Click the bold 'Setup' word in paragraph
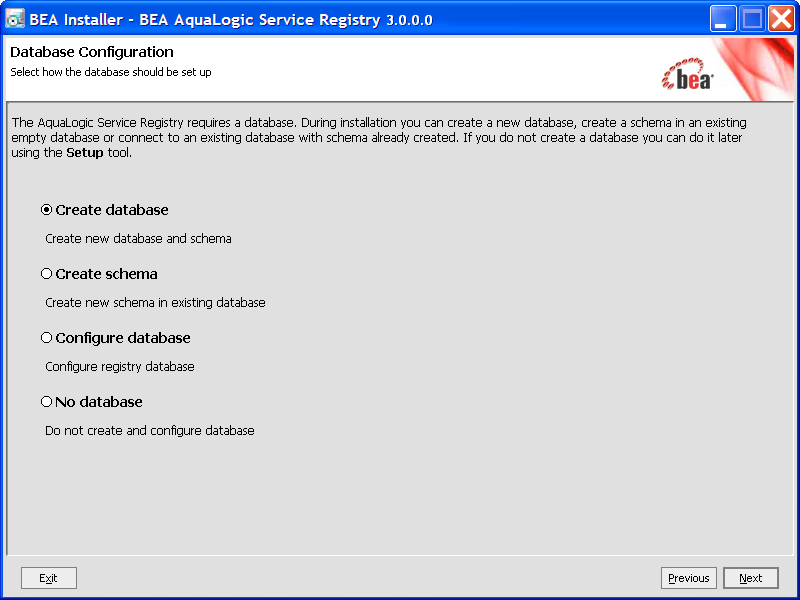800x600 pixels. [85, 153]
